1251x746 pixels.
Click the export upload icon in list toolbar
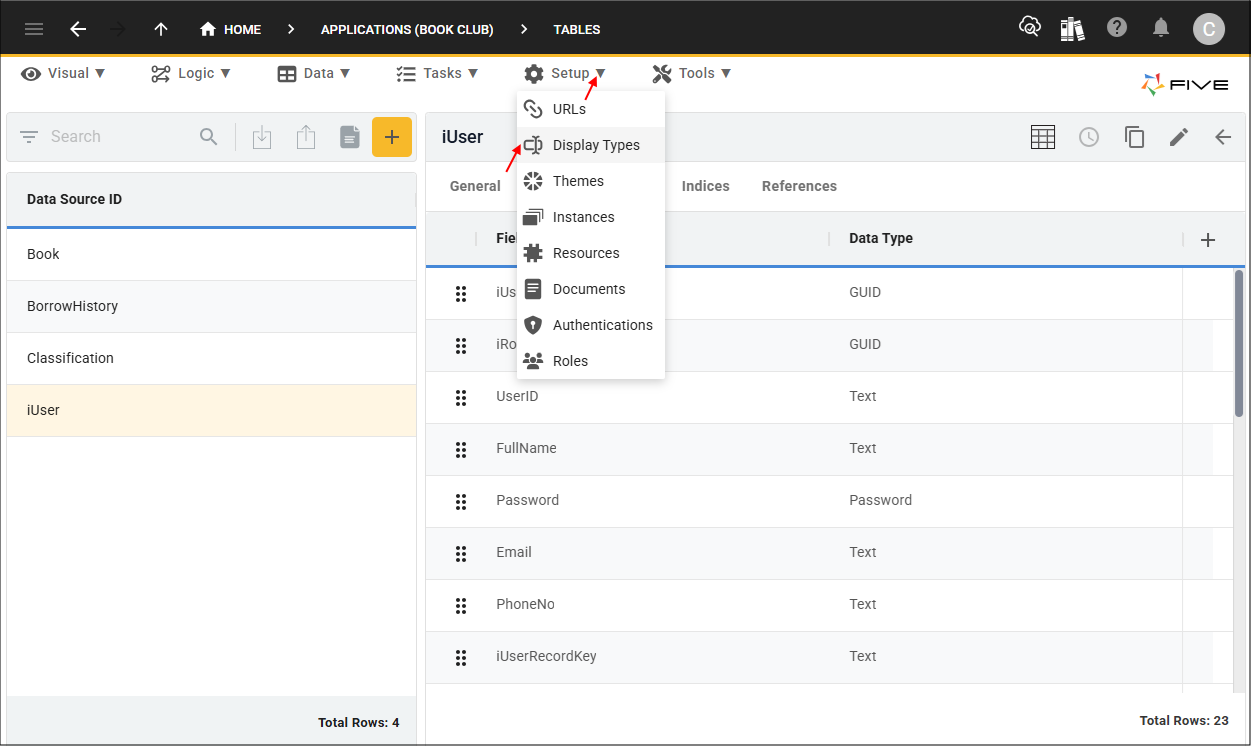(x=306, y=137)
